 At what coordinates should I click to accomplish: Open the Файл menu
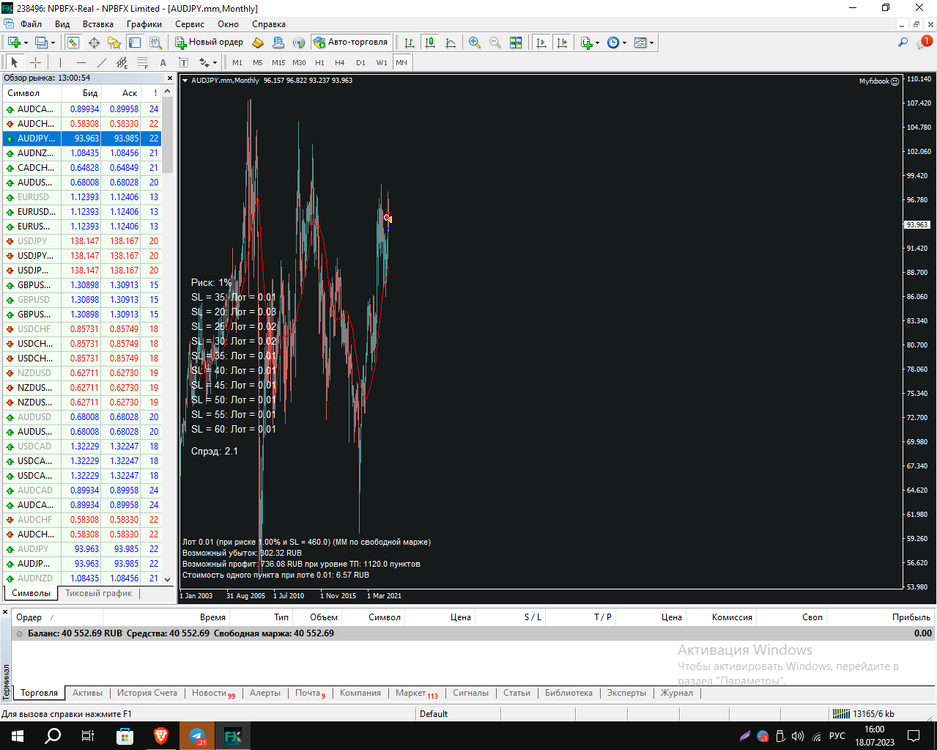click(x=31, y=25)
